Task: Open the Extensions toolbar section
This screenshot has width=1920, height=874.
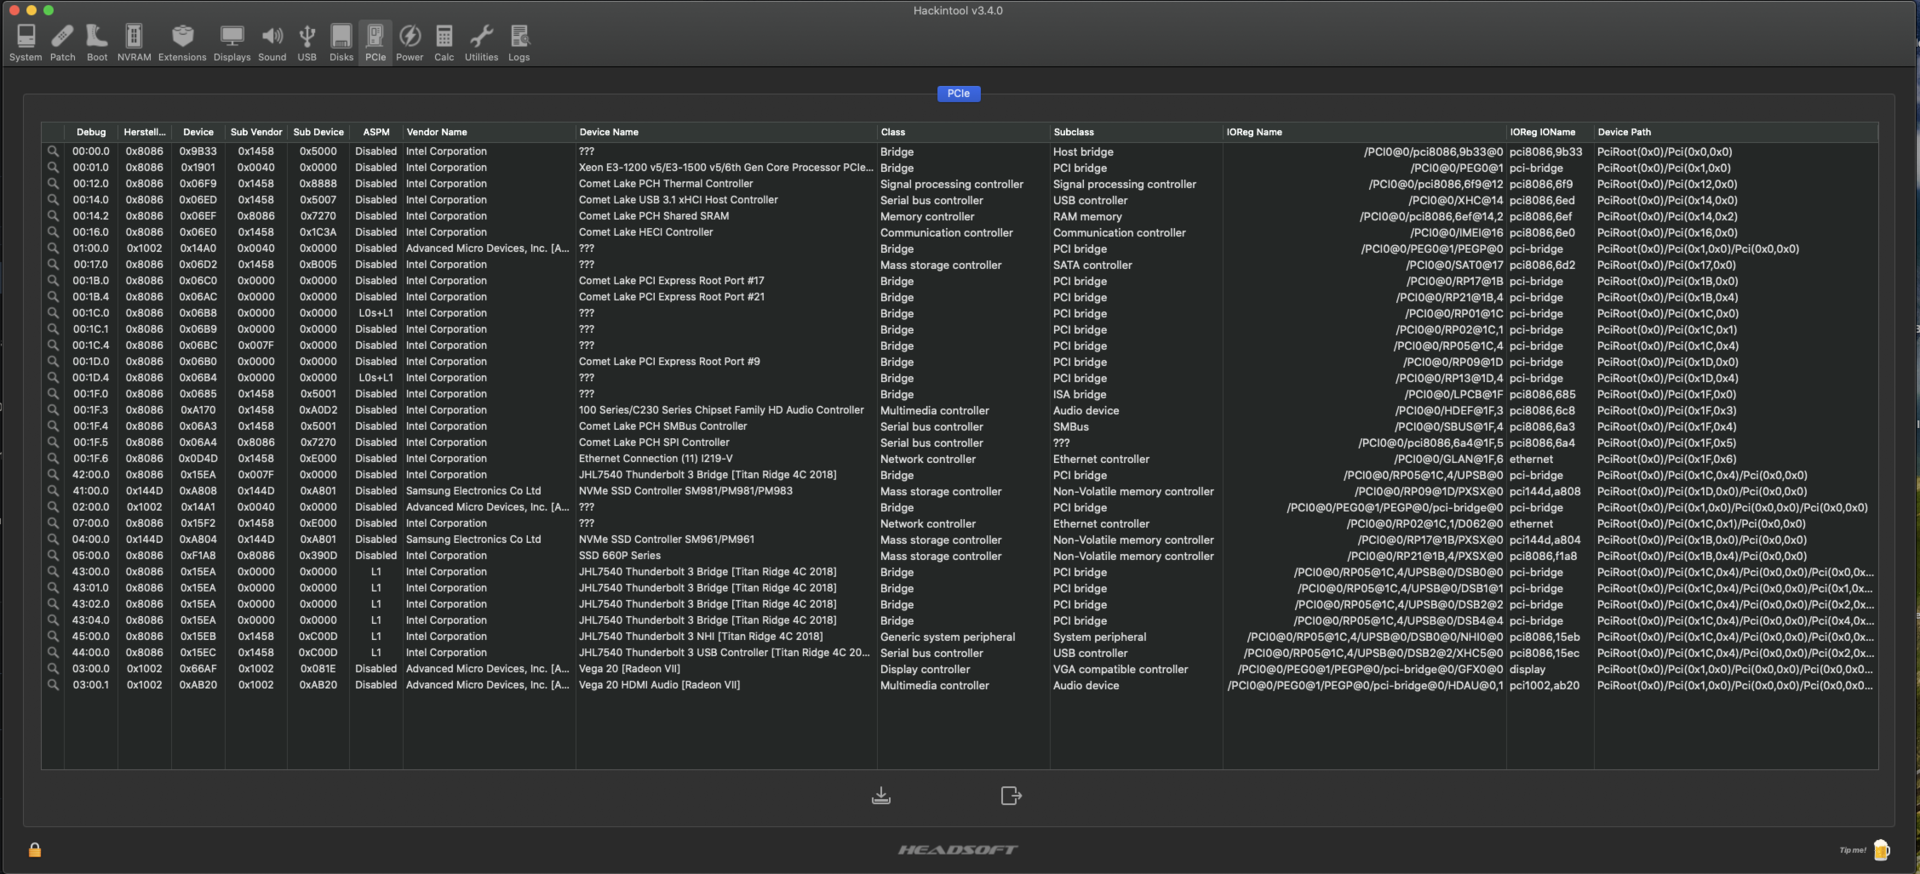Action: 182,43
